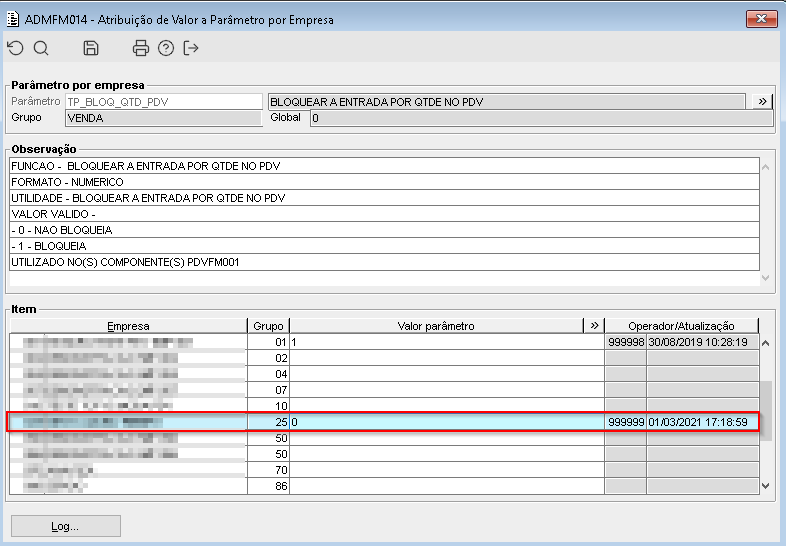
Task: Select the line - 1 - BLOQUEIA
Action: 384,246
